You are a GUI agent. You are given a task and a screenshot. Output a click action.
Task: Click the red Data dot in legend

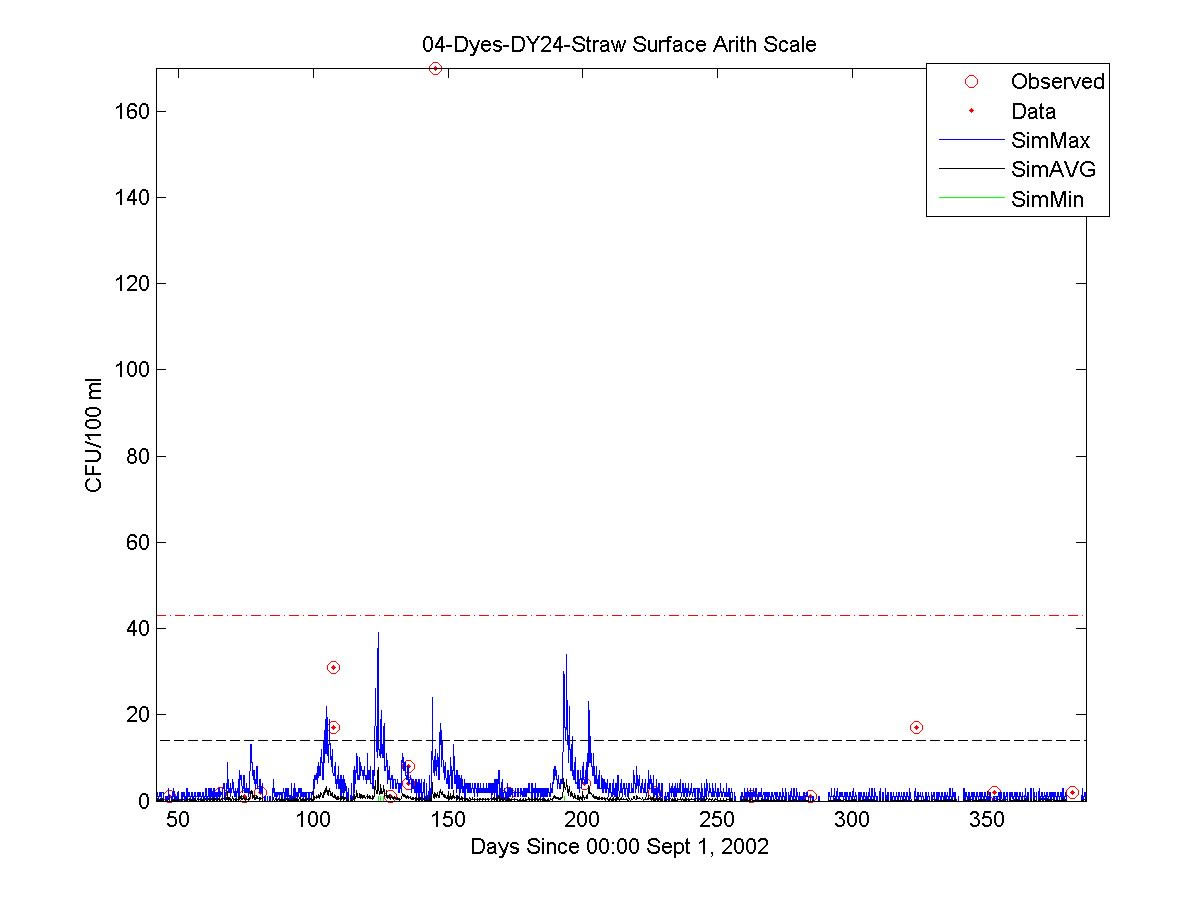pyautogui.click(x=969, y=111)
